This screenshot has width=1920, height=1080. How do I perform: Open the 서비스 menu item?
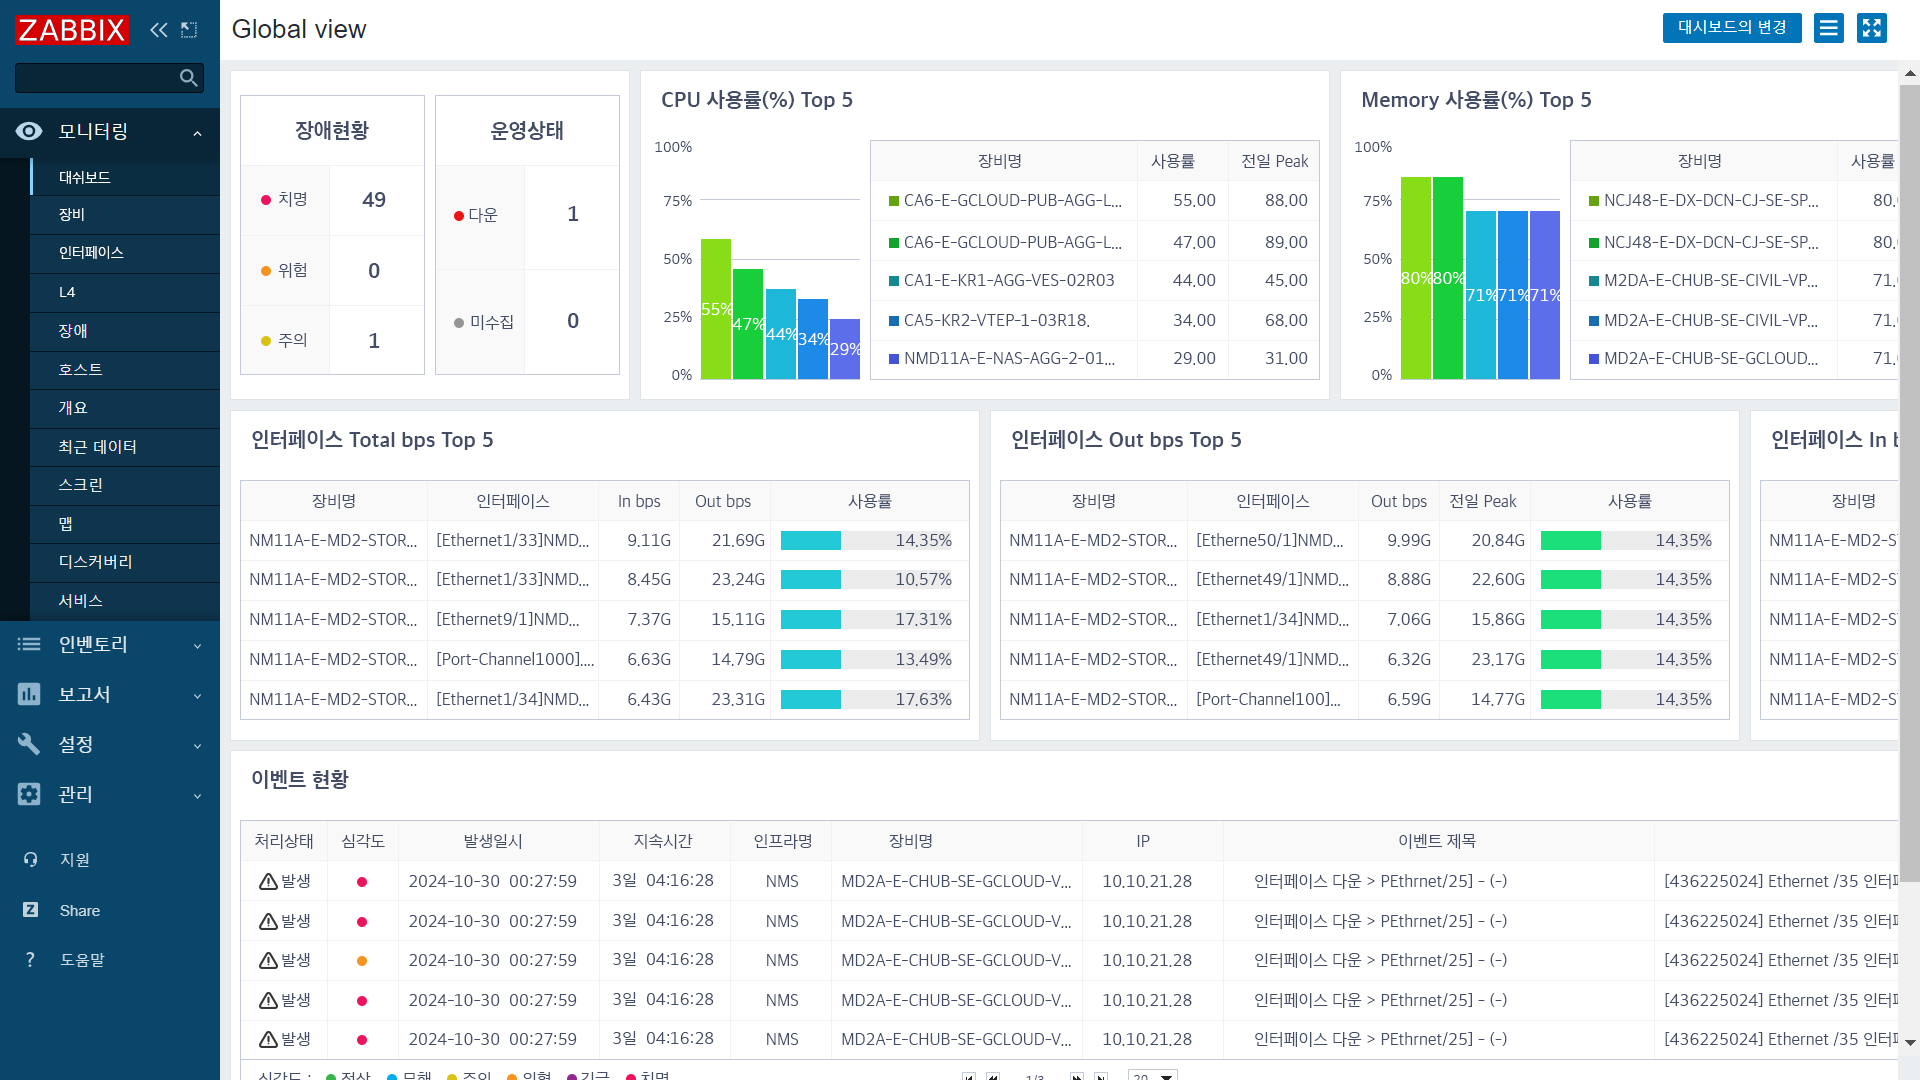pos(125,601)
